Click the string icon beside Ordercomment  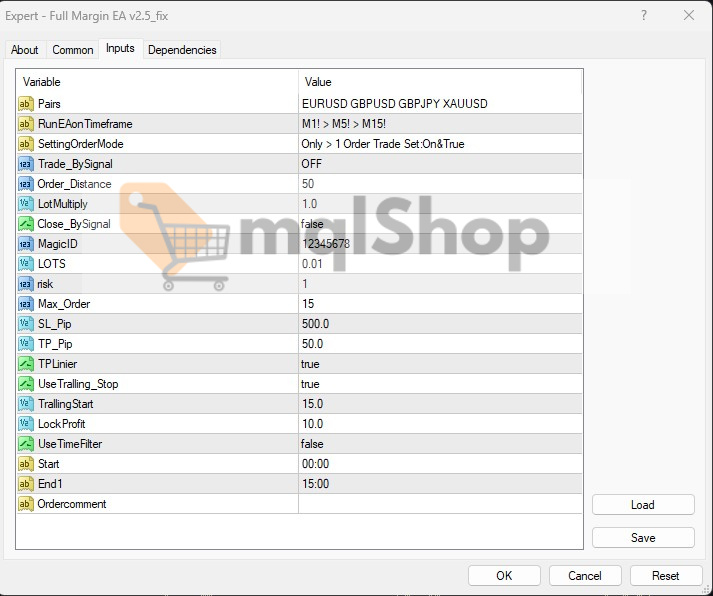click(26, 504)
